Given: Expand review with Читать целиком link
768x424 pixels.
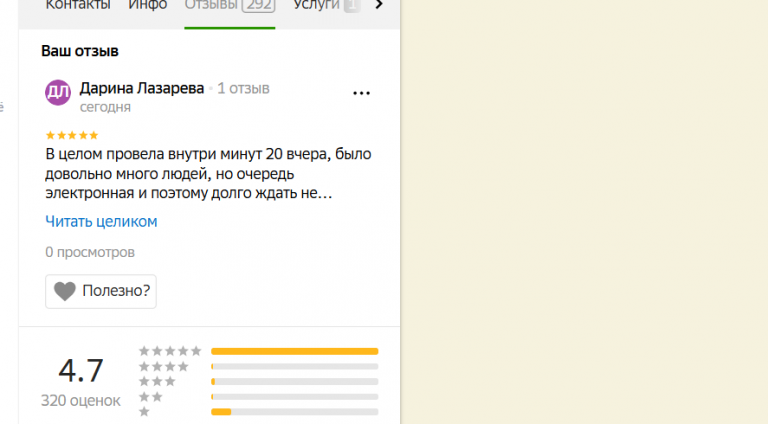Looking at the screenshot, I should pyautogui.click(x=101, y=222).
